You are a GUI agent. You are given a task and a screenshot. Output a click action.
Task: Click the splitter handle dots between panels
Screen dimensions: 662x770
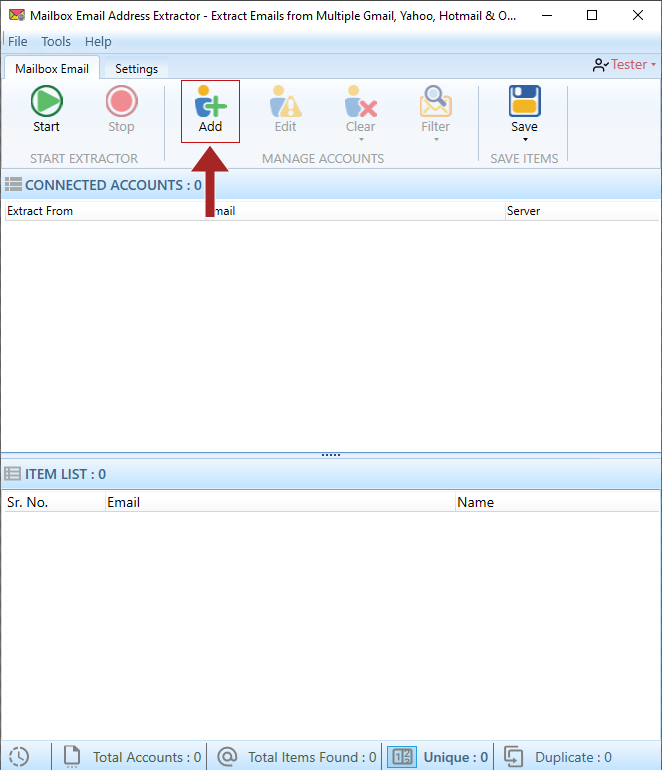(x=331, y=455)
